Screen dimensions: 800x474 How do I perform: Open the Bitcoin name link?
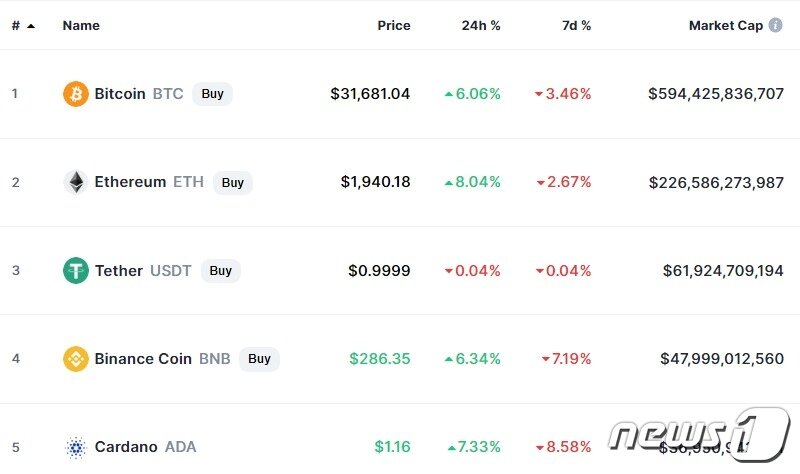(x=120, y=94)
